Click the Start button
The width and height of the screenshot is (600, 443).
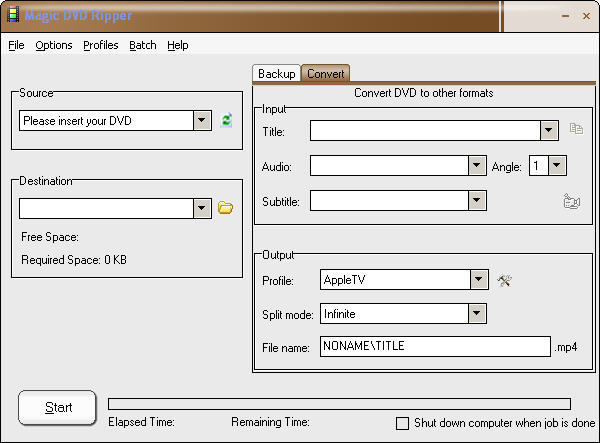pyautogui.click(x=57, y=407)
